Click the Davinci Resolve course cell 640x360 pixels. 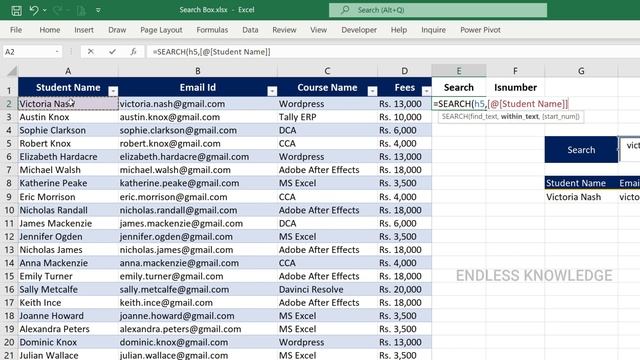(327, 289)
